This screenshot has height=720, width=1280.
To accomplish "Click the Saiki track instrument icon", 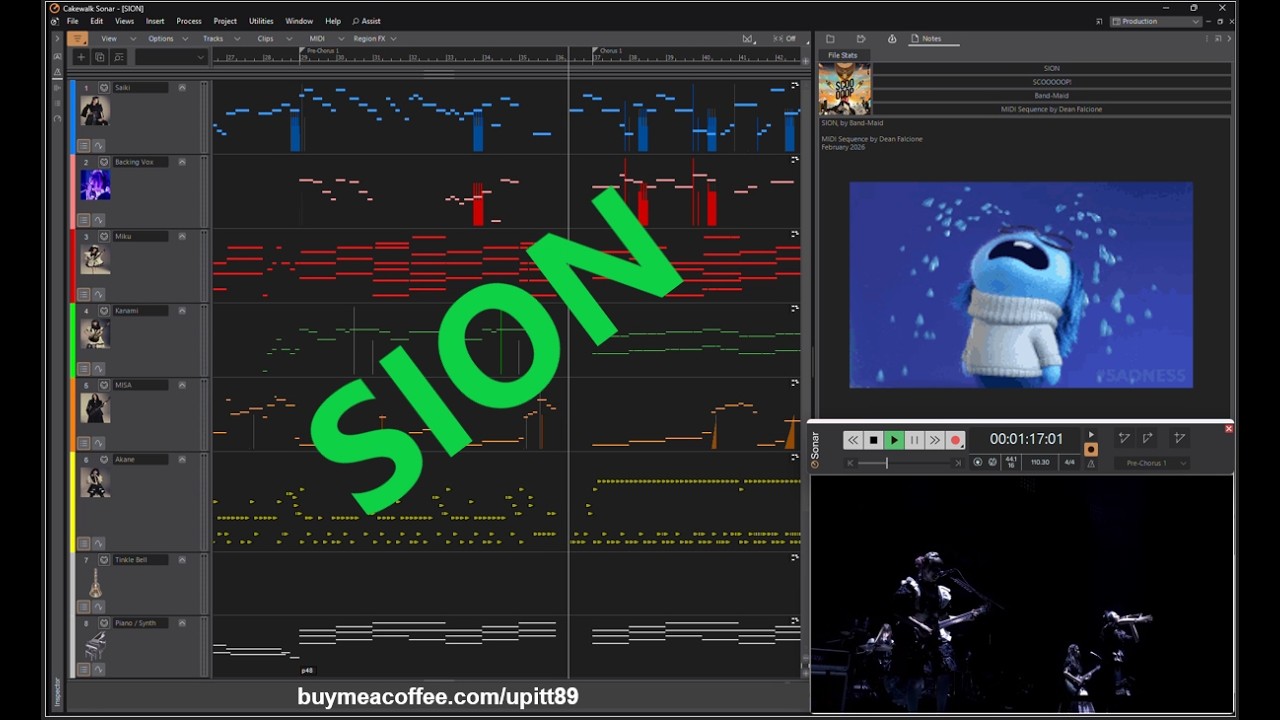I will click(x=95, y=111).
